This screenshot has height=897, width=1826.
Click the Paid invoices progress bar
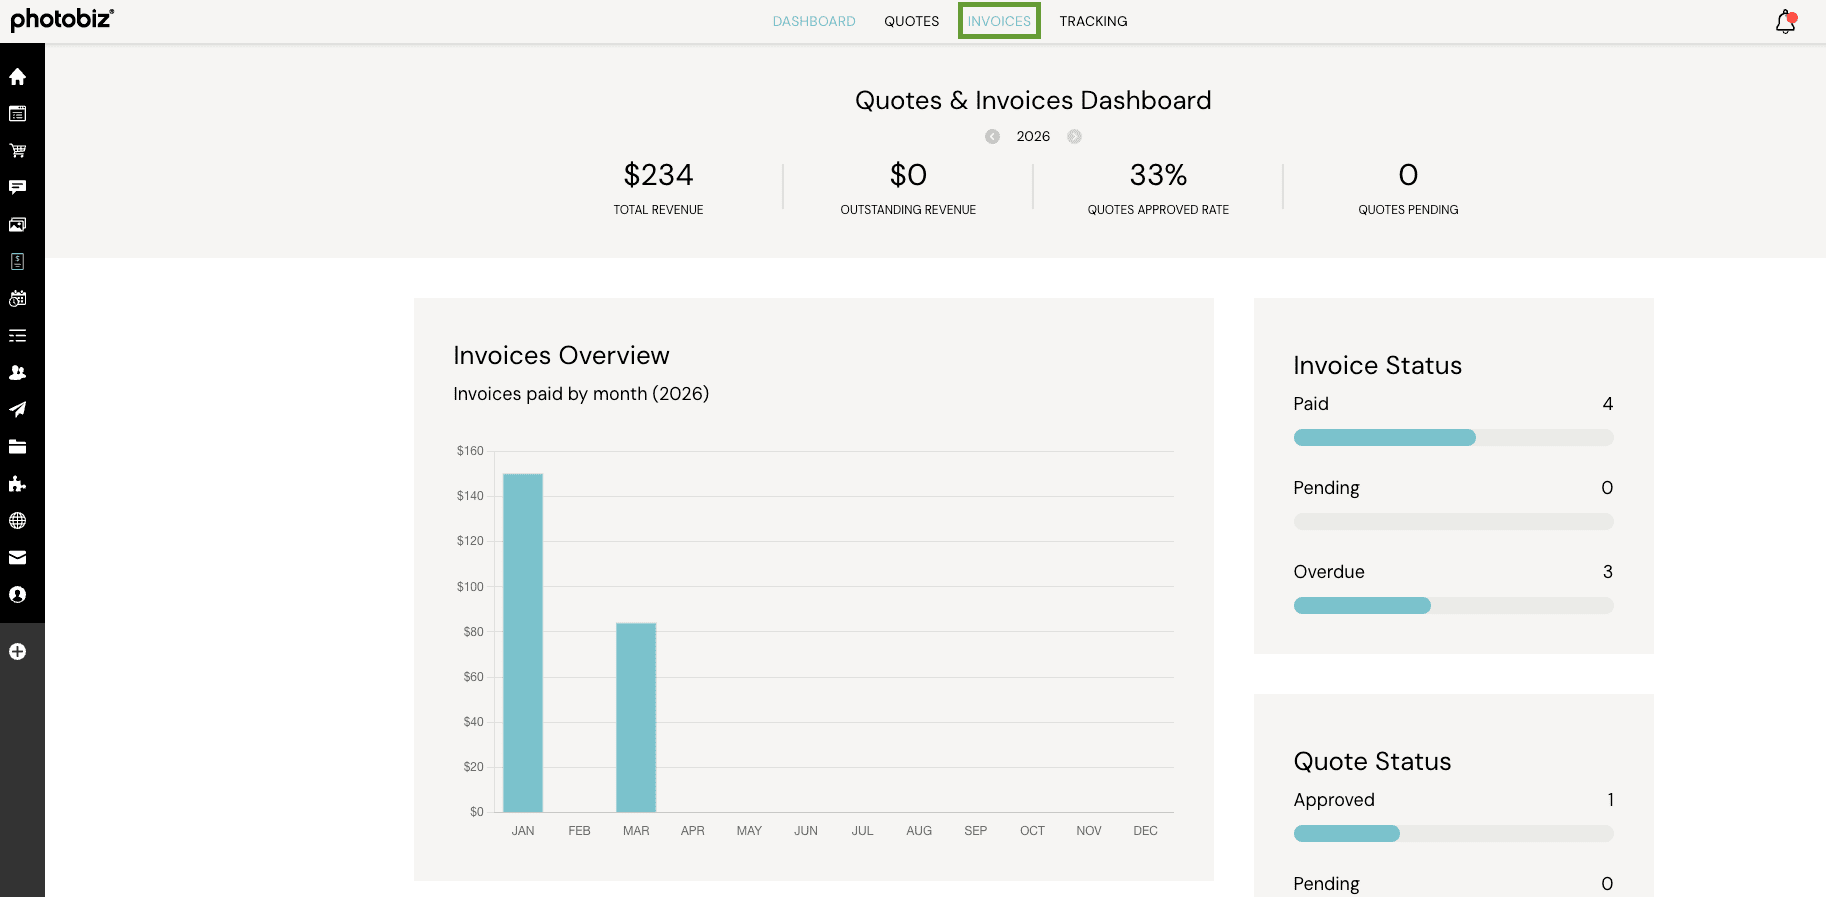1453,437
